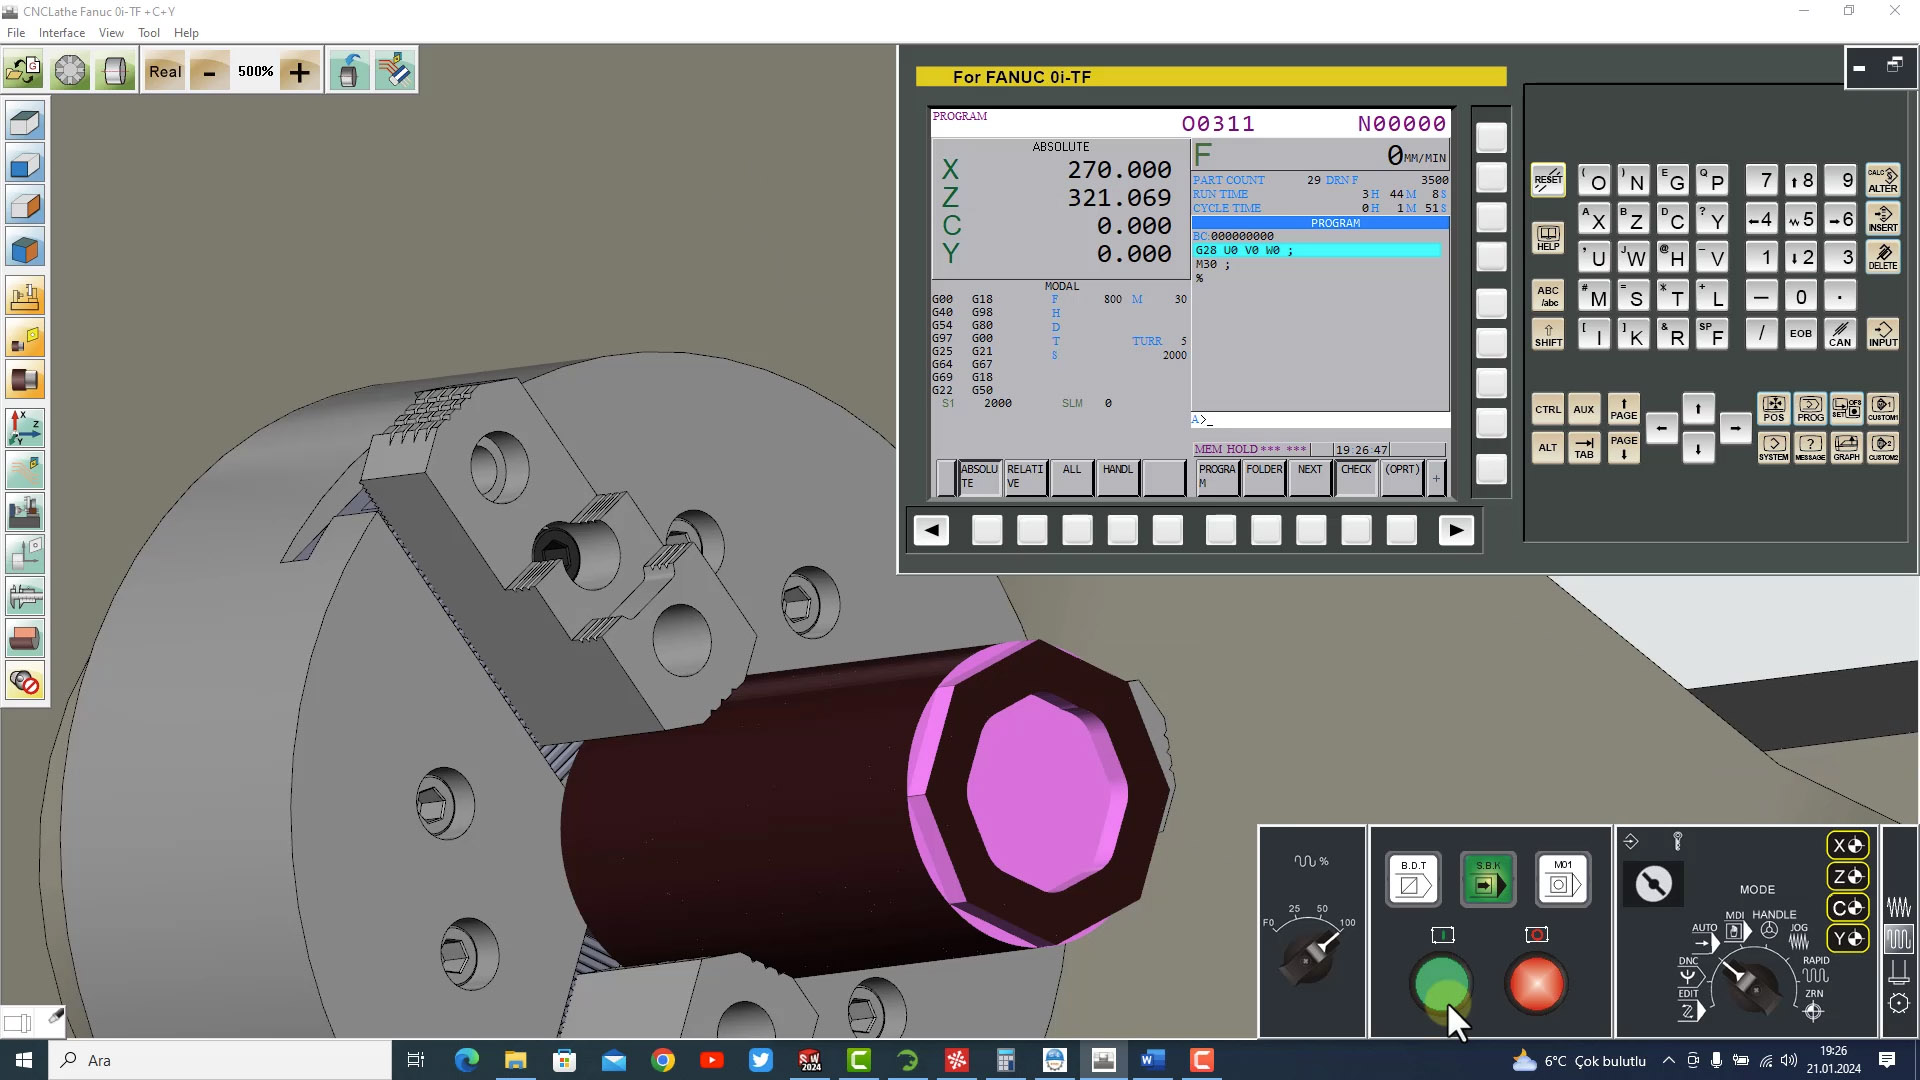Open the View menu
Screen dimensions: 1920x1080
point(111,33)
